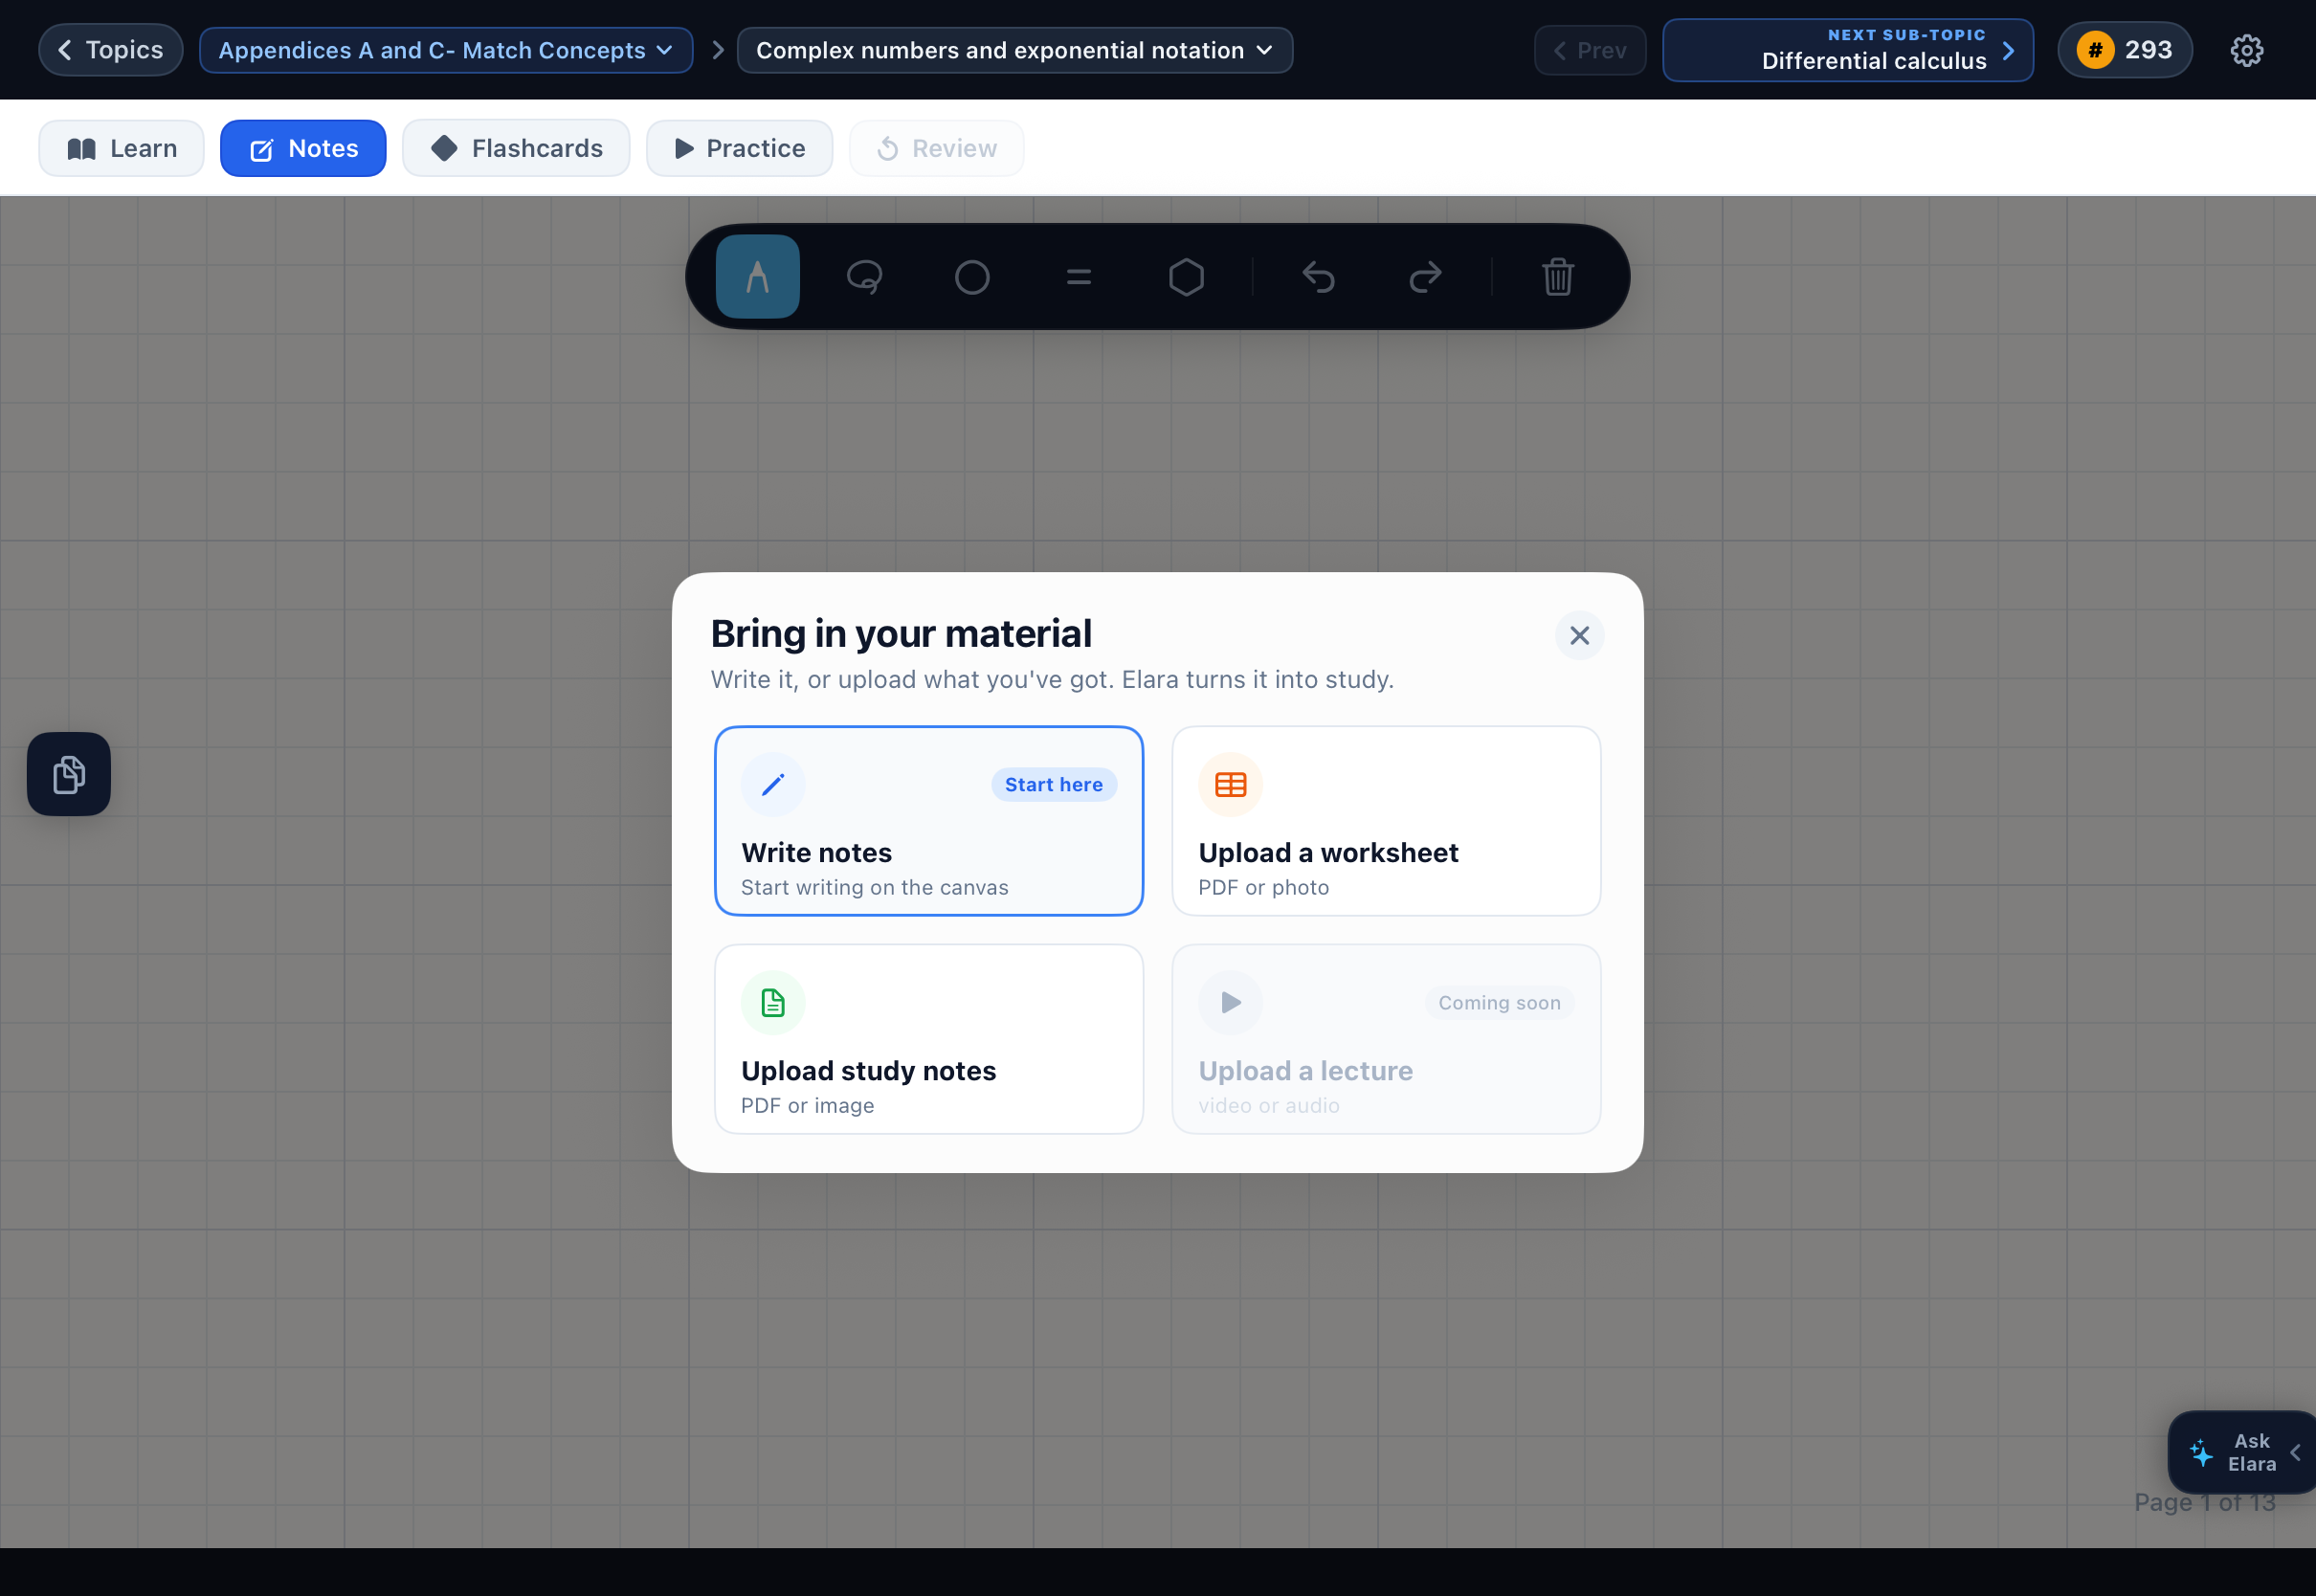Redo the canvas action

click(1426, 276)
